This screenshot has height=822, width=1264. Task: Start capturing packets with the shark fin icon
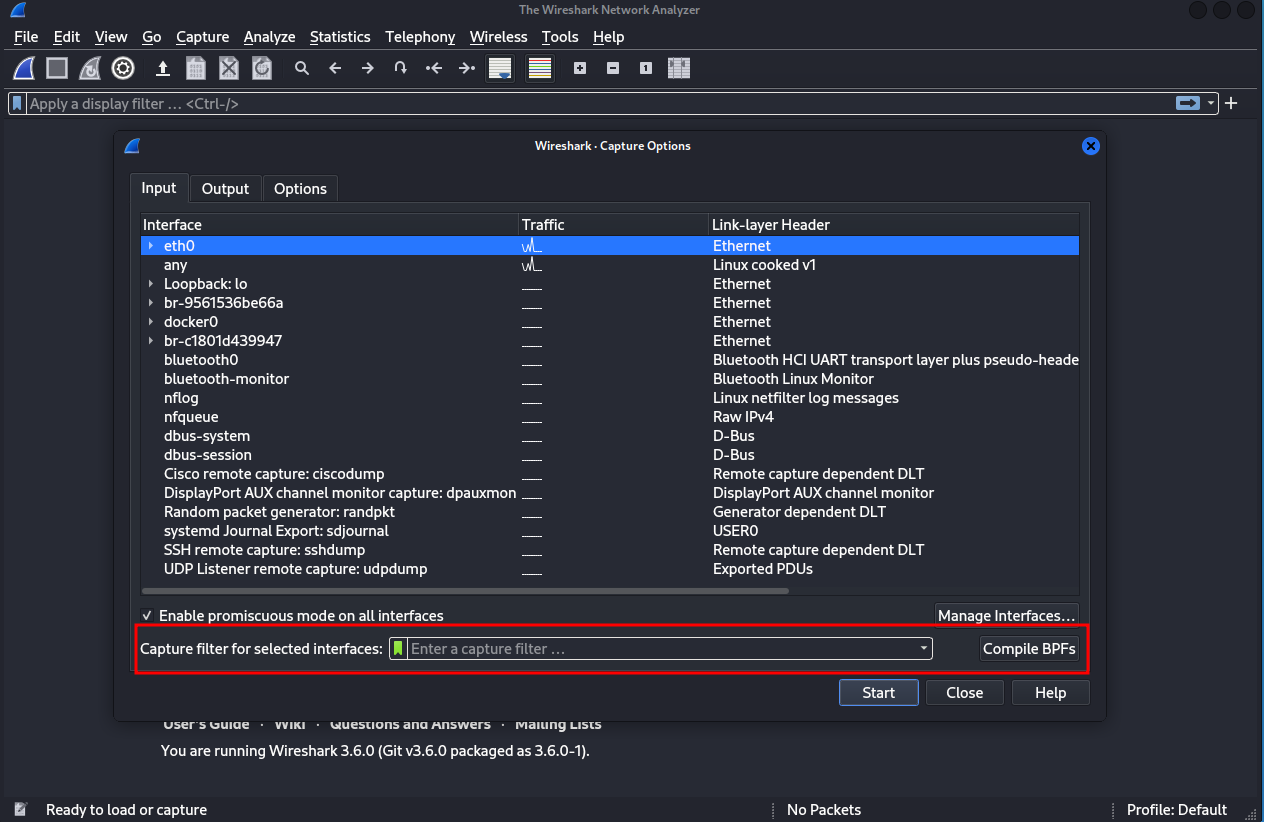coord(24,68)
